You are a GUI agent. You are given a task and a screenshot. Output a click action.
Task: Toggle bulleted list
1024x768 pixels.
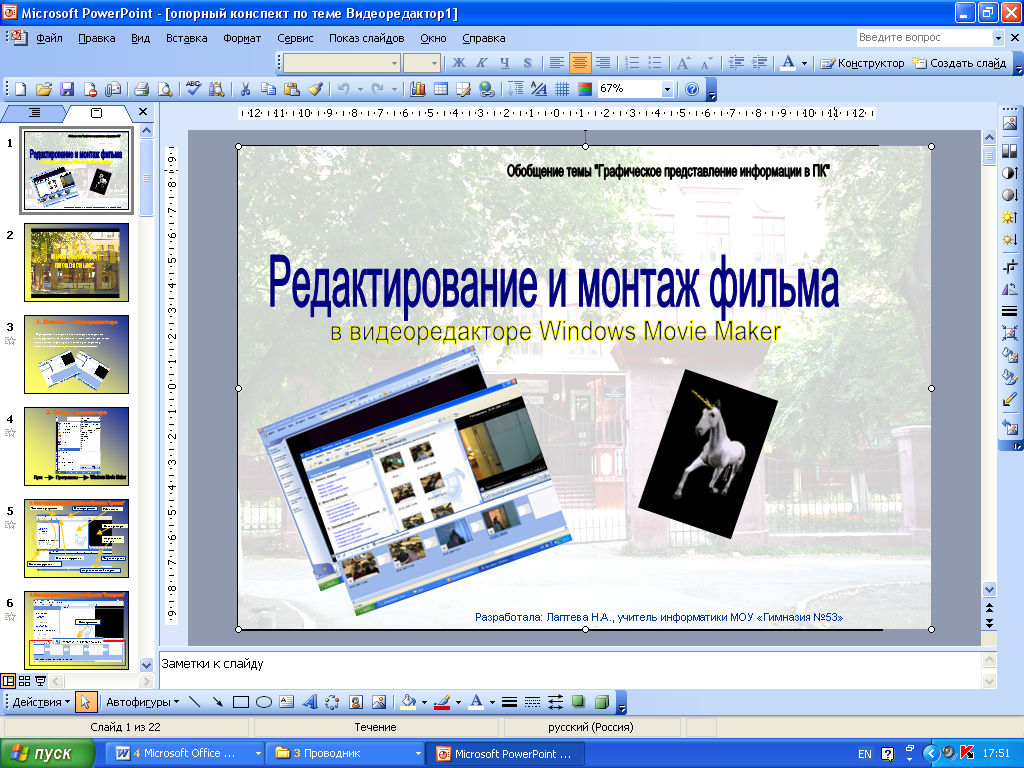(x=654, y=63)
